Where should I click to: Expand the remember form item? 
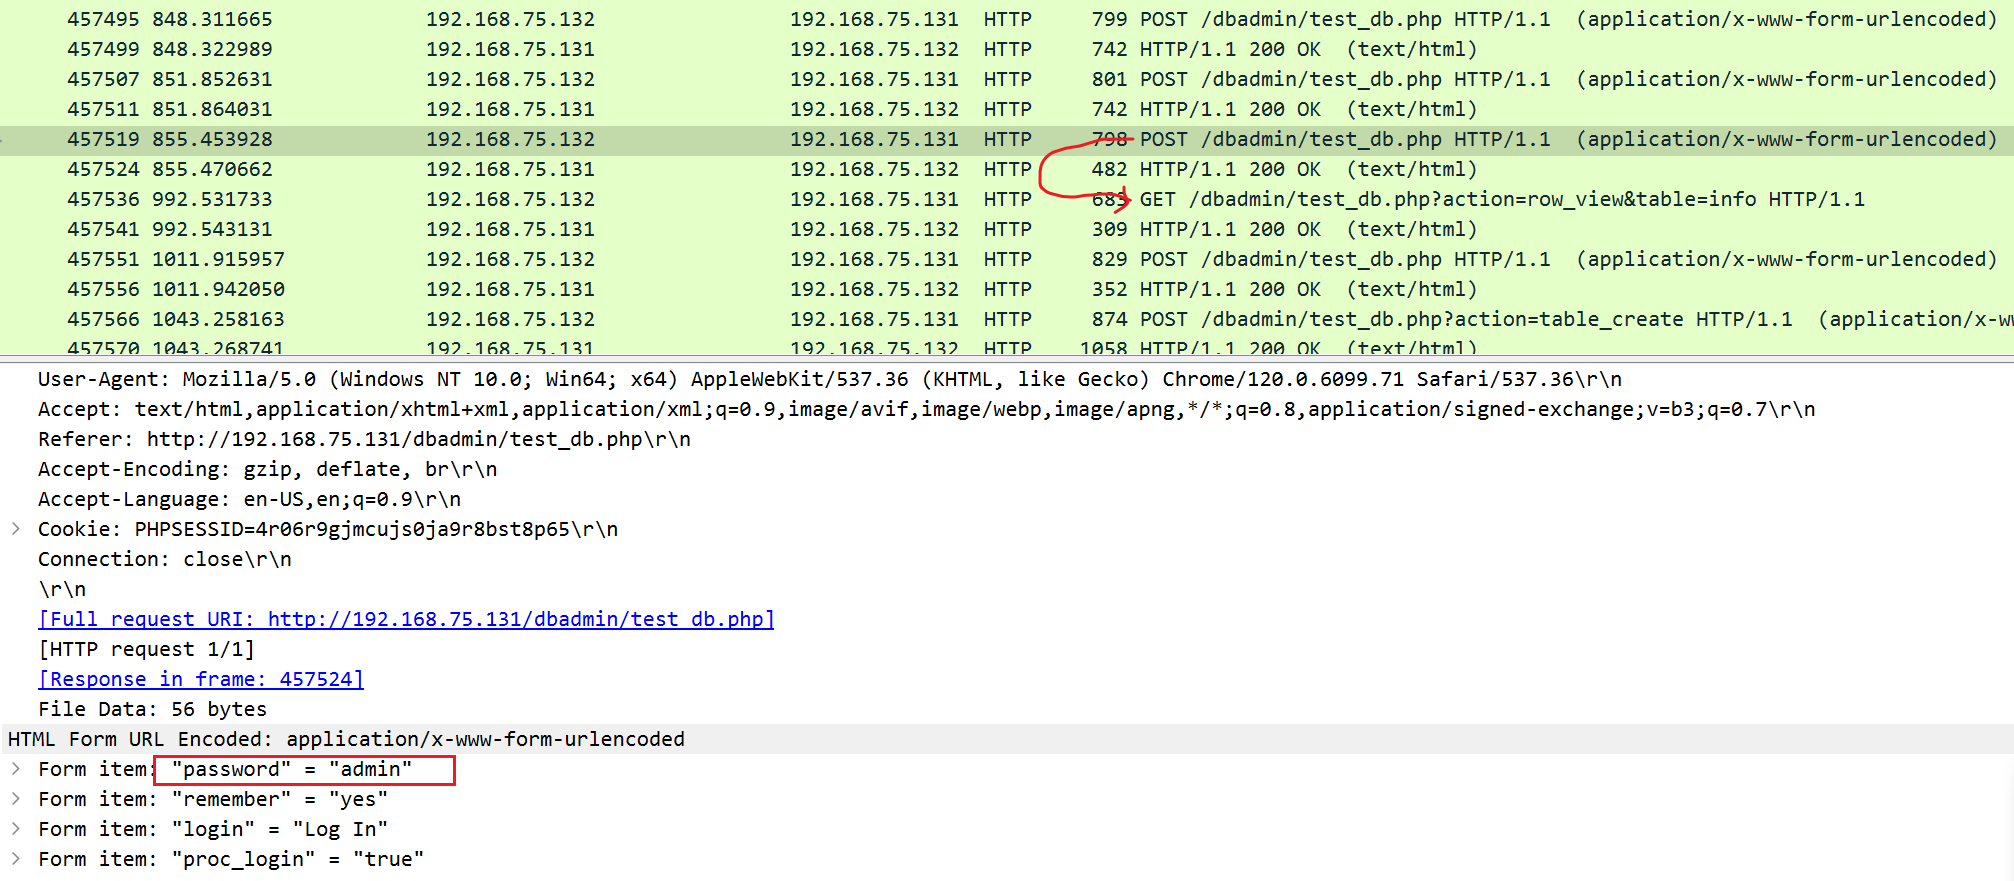click(15, 799)
